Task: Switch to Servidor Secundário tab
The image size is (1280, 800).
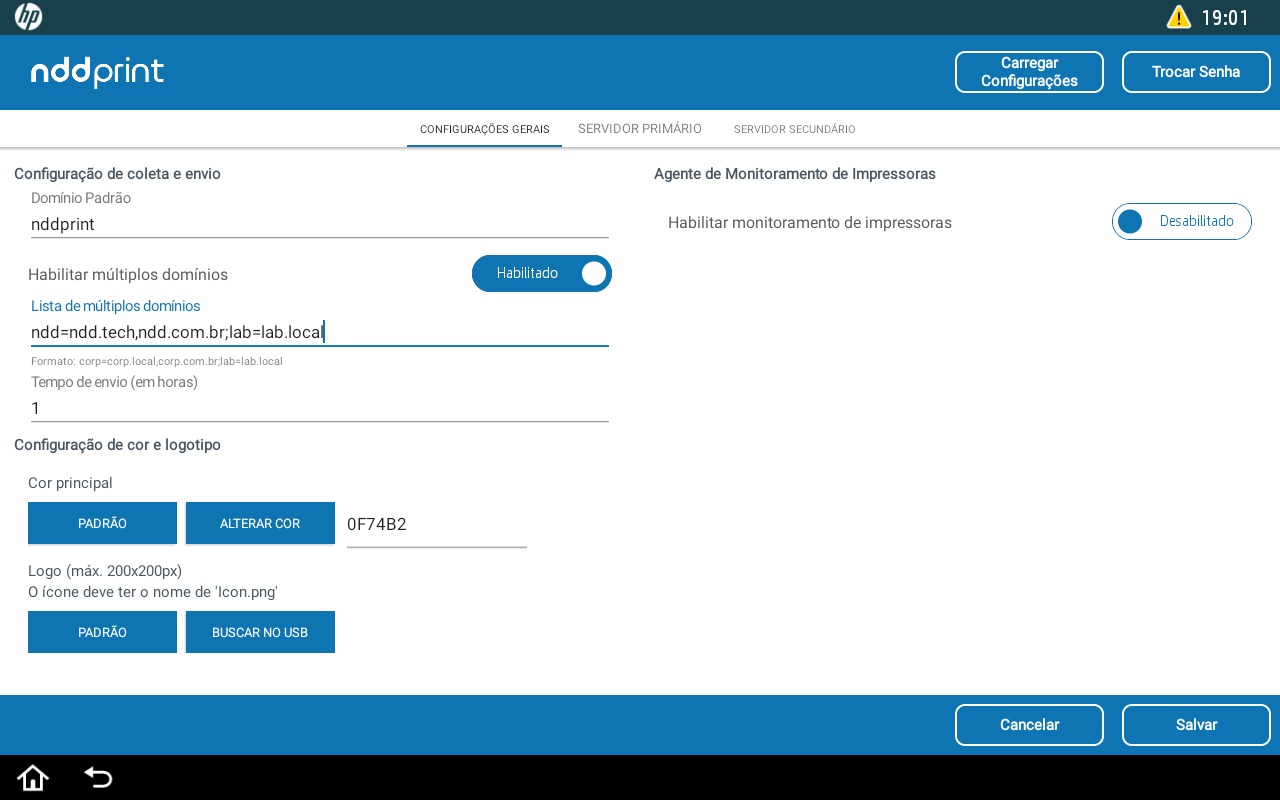Action: [x=794, y=129]
